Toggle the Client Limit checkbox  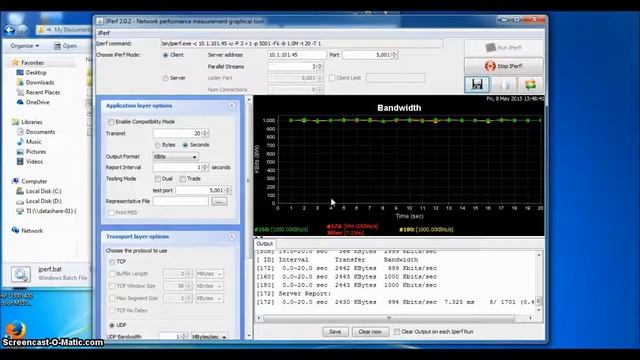click(x=332, y=78)
